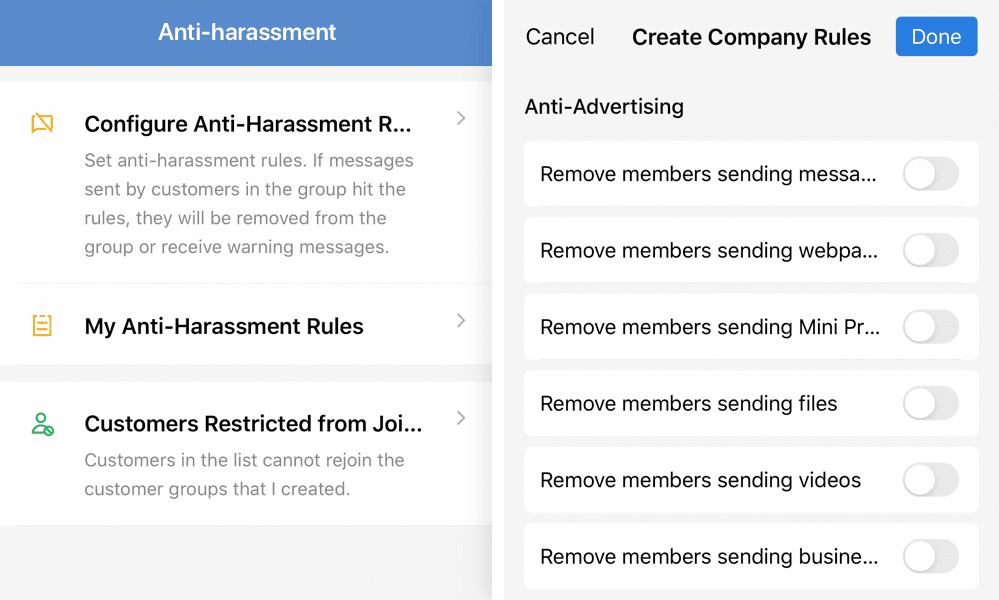Open Customers Restricted from Joining chevron
999x600 pixels.
pos(461,418)
